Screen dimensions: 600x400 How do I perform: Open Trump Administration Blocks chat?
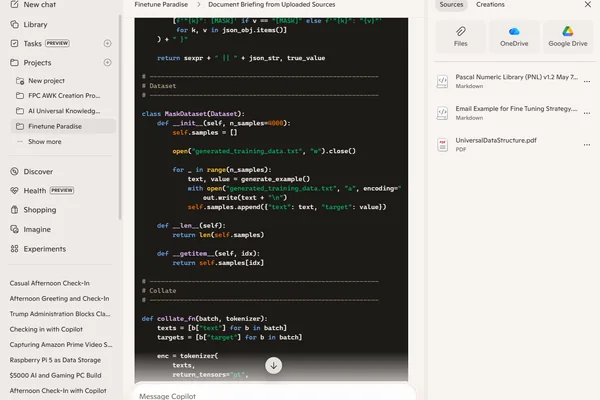[60, 314]
